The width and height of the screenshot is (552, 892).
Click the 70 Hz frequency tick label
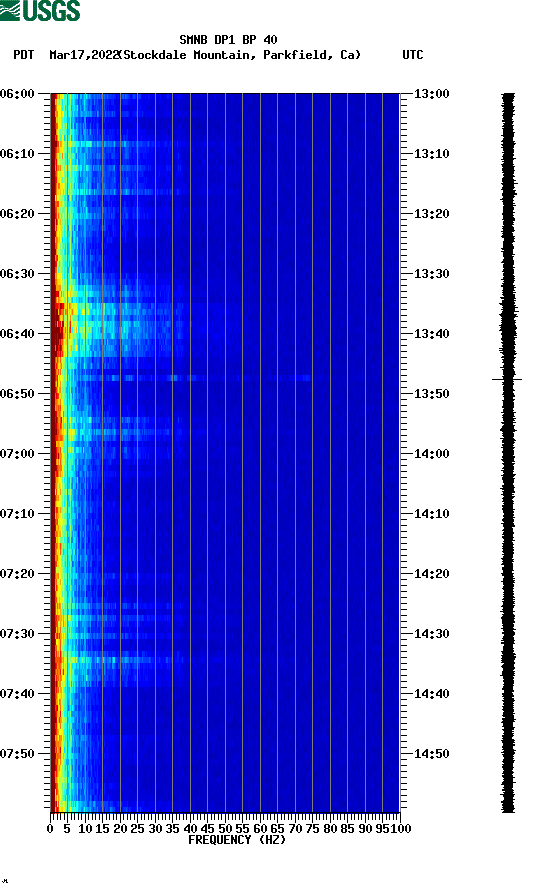click(x=295, y=829)
